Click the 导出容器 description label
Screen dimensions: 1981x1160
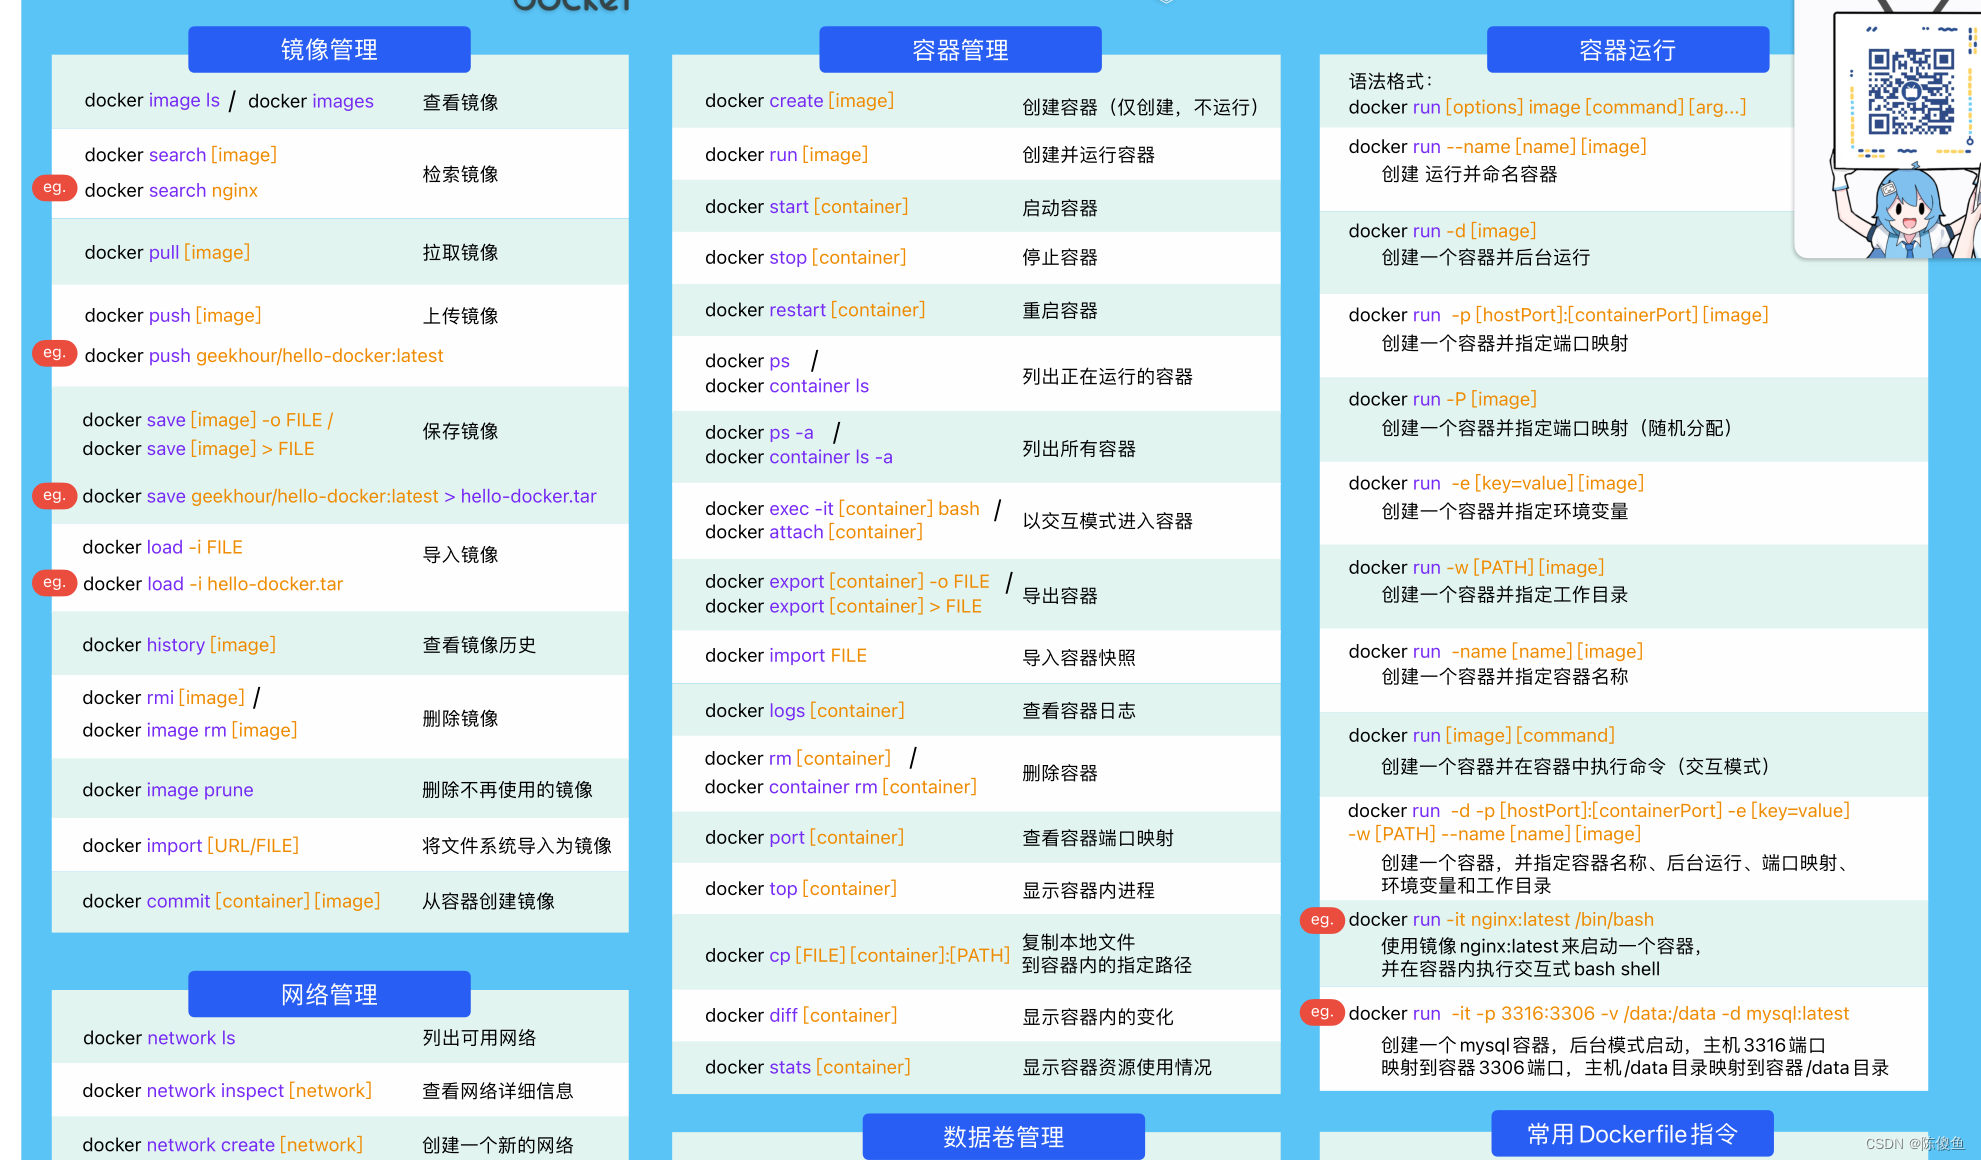[1060, 596]
